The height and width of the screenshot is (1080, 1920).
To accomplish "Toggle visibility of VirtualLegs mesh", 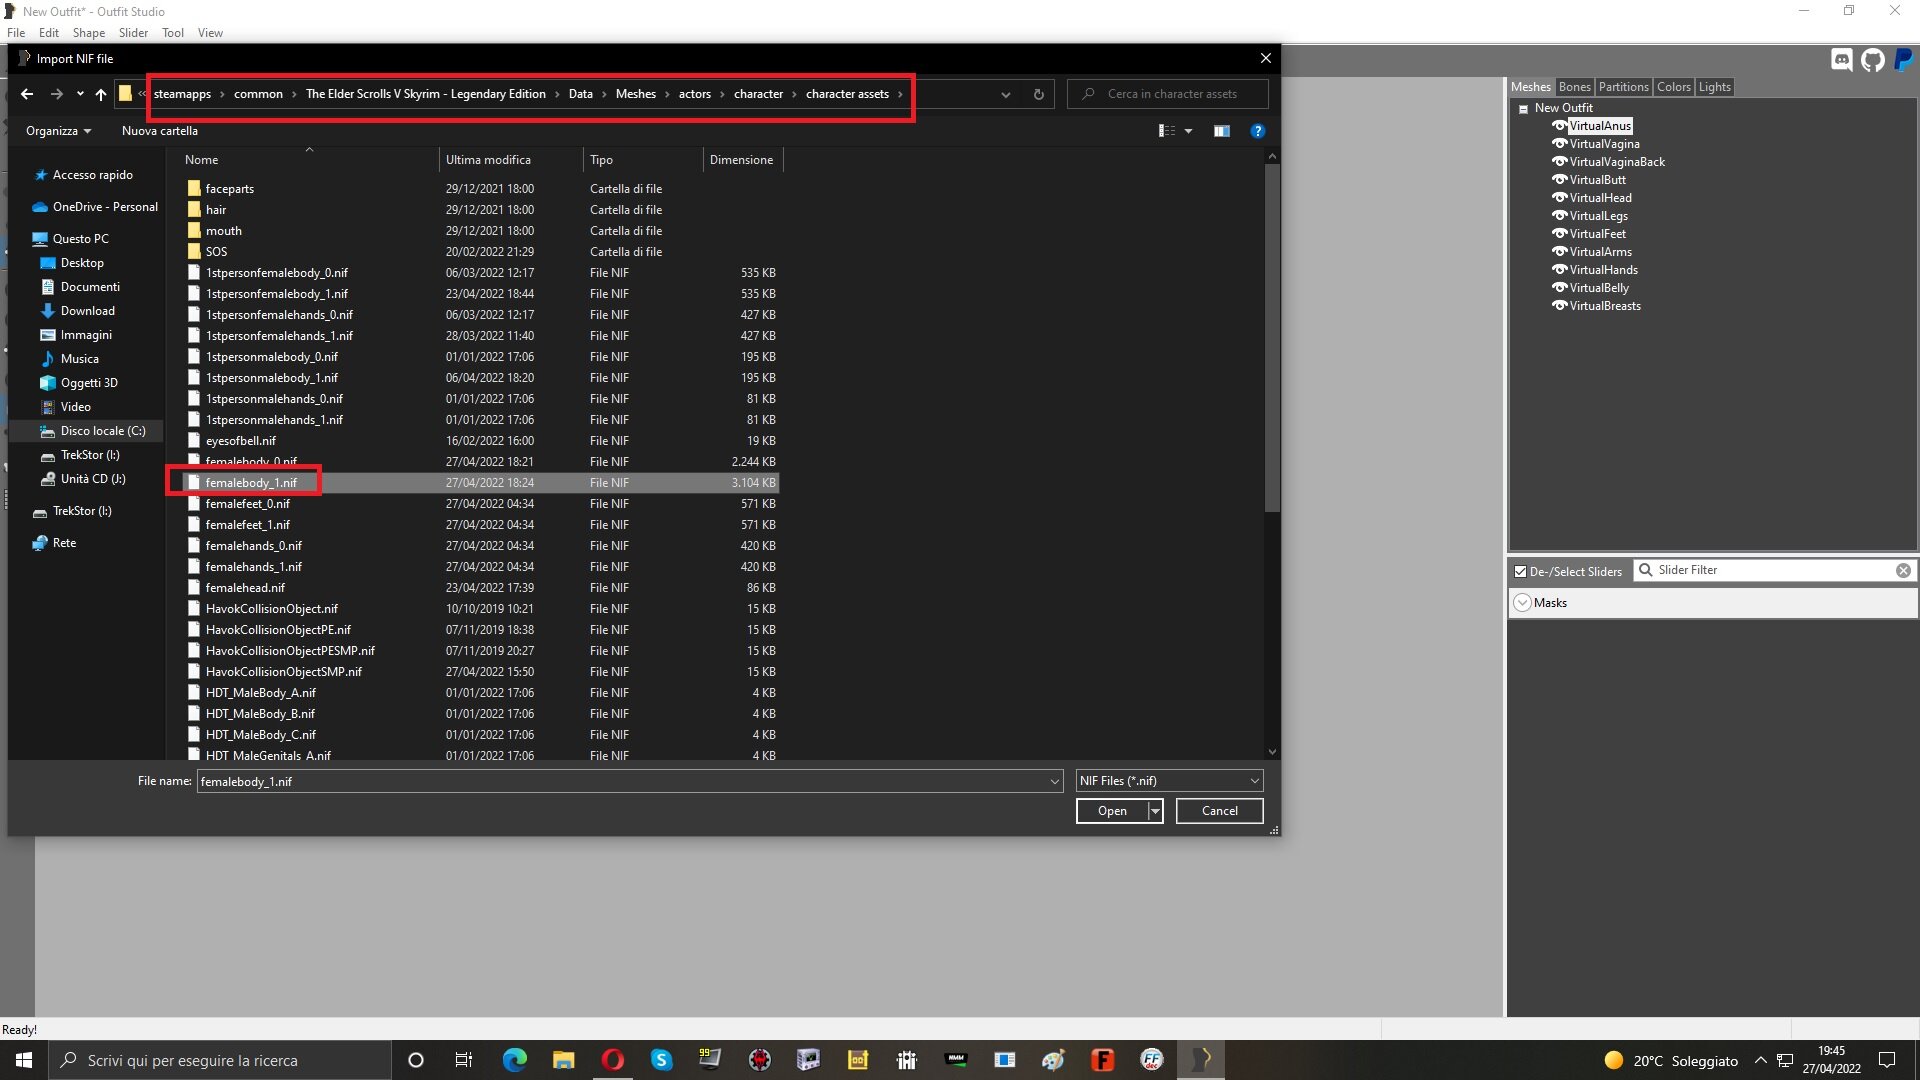I will click(x=1559, y=216).
